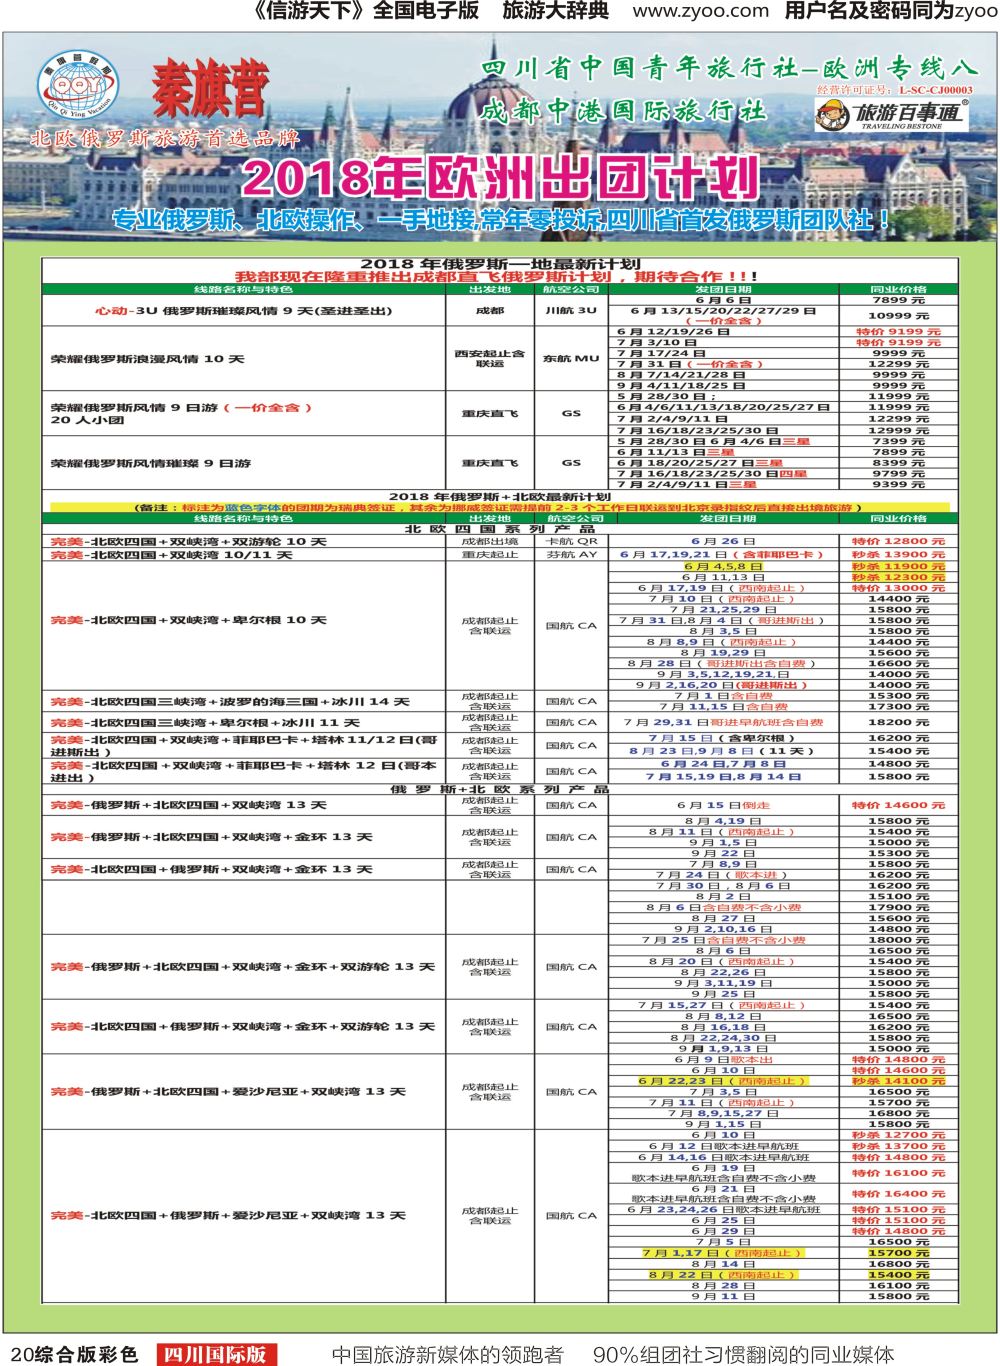Click the 四川国际版 red label

point(216,1354)
